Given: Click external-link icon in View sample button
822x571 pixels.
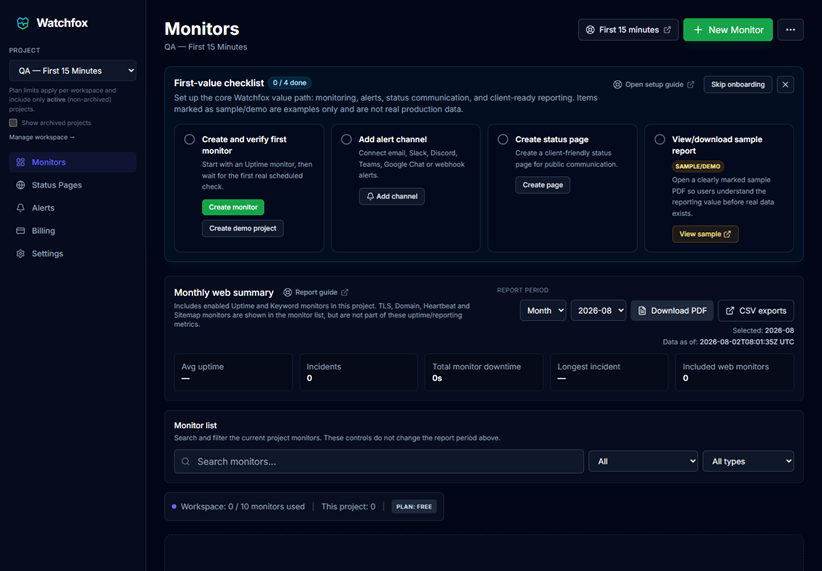Looking at the screenshot, I should coord(727,234).
